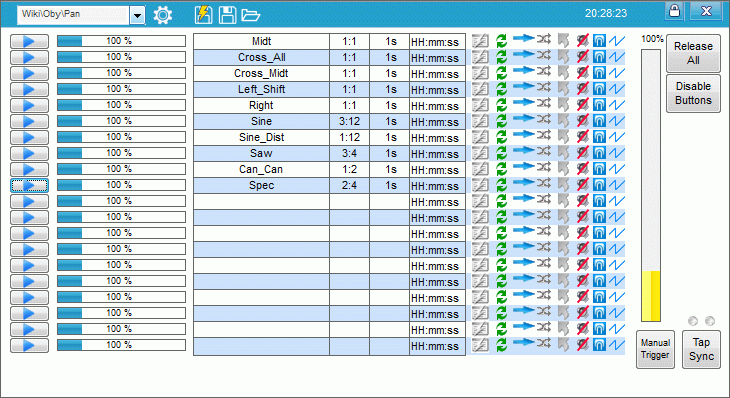Click the Wiki\Oby\Pan combo box field
Image resolution: width=730 pixels, height=398 pixels.
(x=73, y=15)
